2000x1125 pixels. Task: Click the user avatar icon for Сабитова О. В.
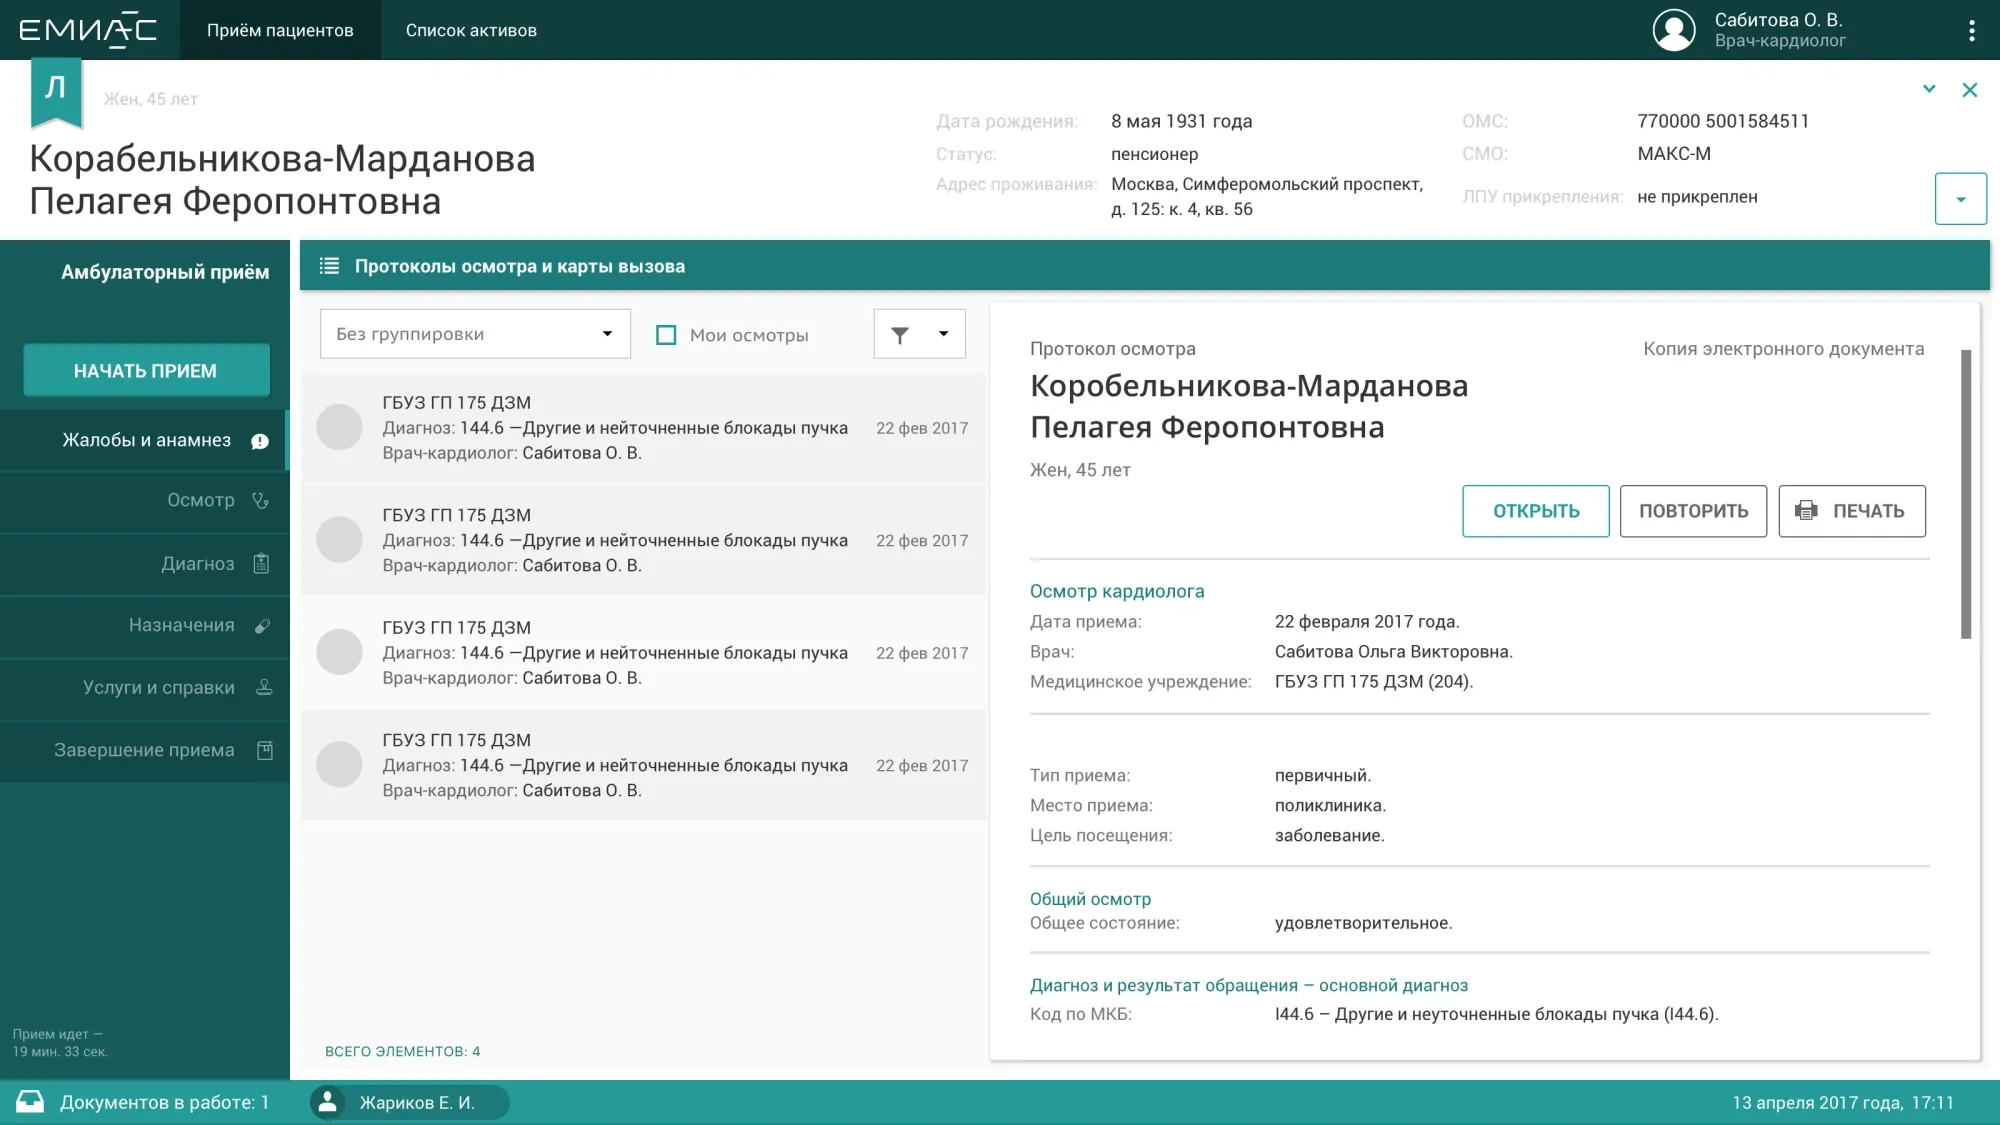pyautogui.click(x=1673, y=30)
